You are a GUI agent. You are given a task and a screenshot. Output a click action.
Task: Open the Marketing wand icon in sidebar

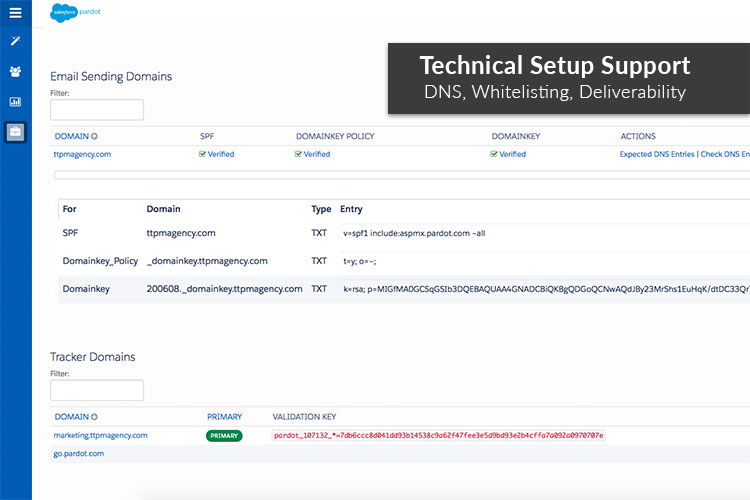click(x=15, y=41)
